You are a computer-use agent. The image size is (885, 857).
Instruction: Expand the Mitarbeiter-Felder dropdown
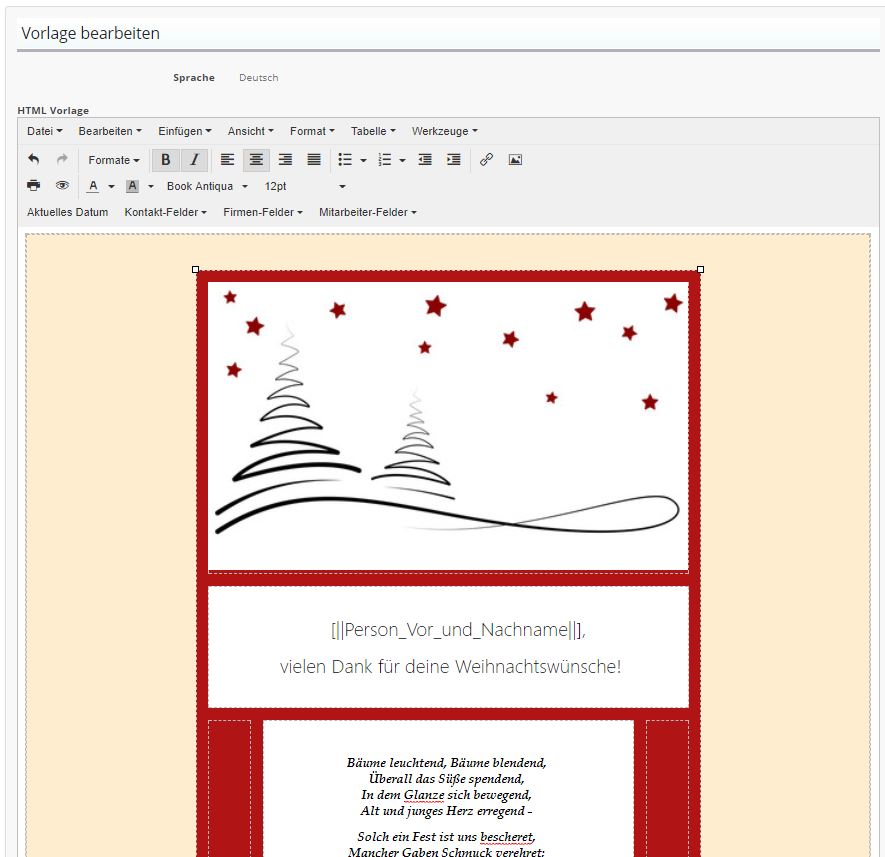[367, 212]
